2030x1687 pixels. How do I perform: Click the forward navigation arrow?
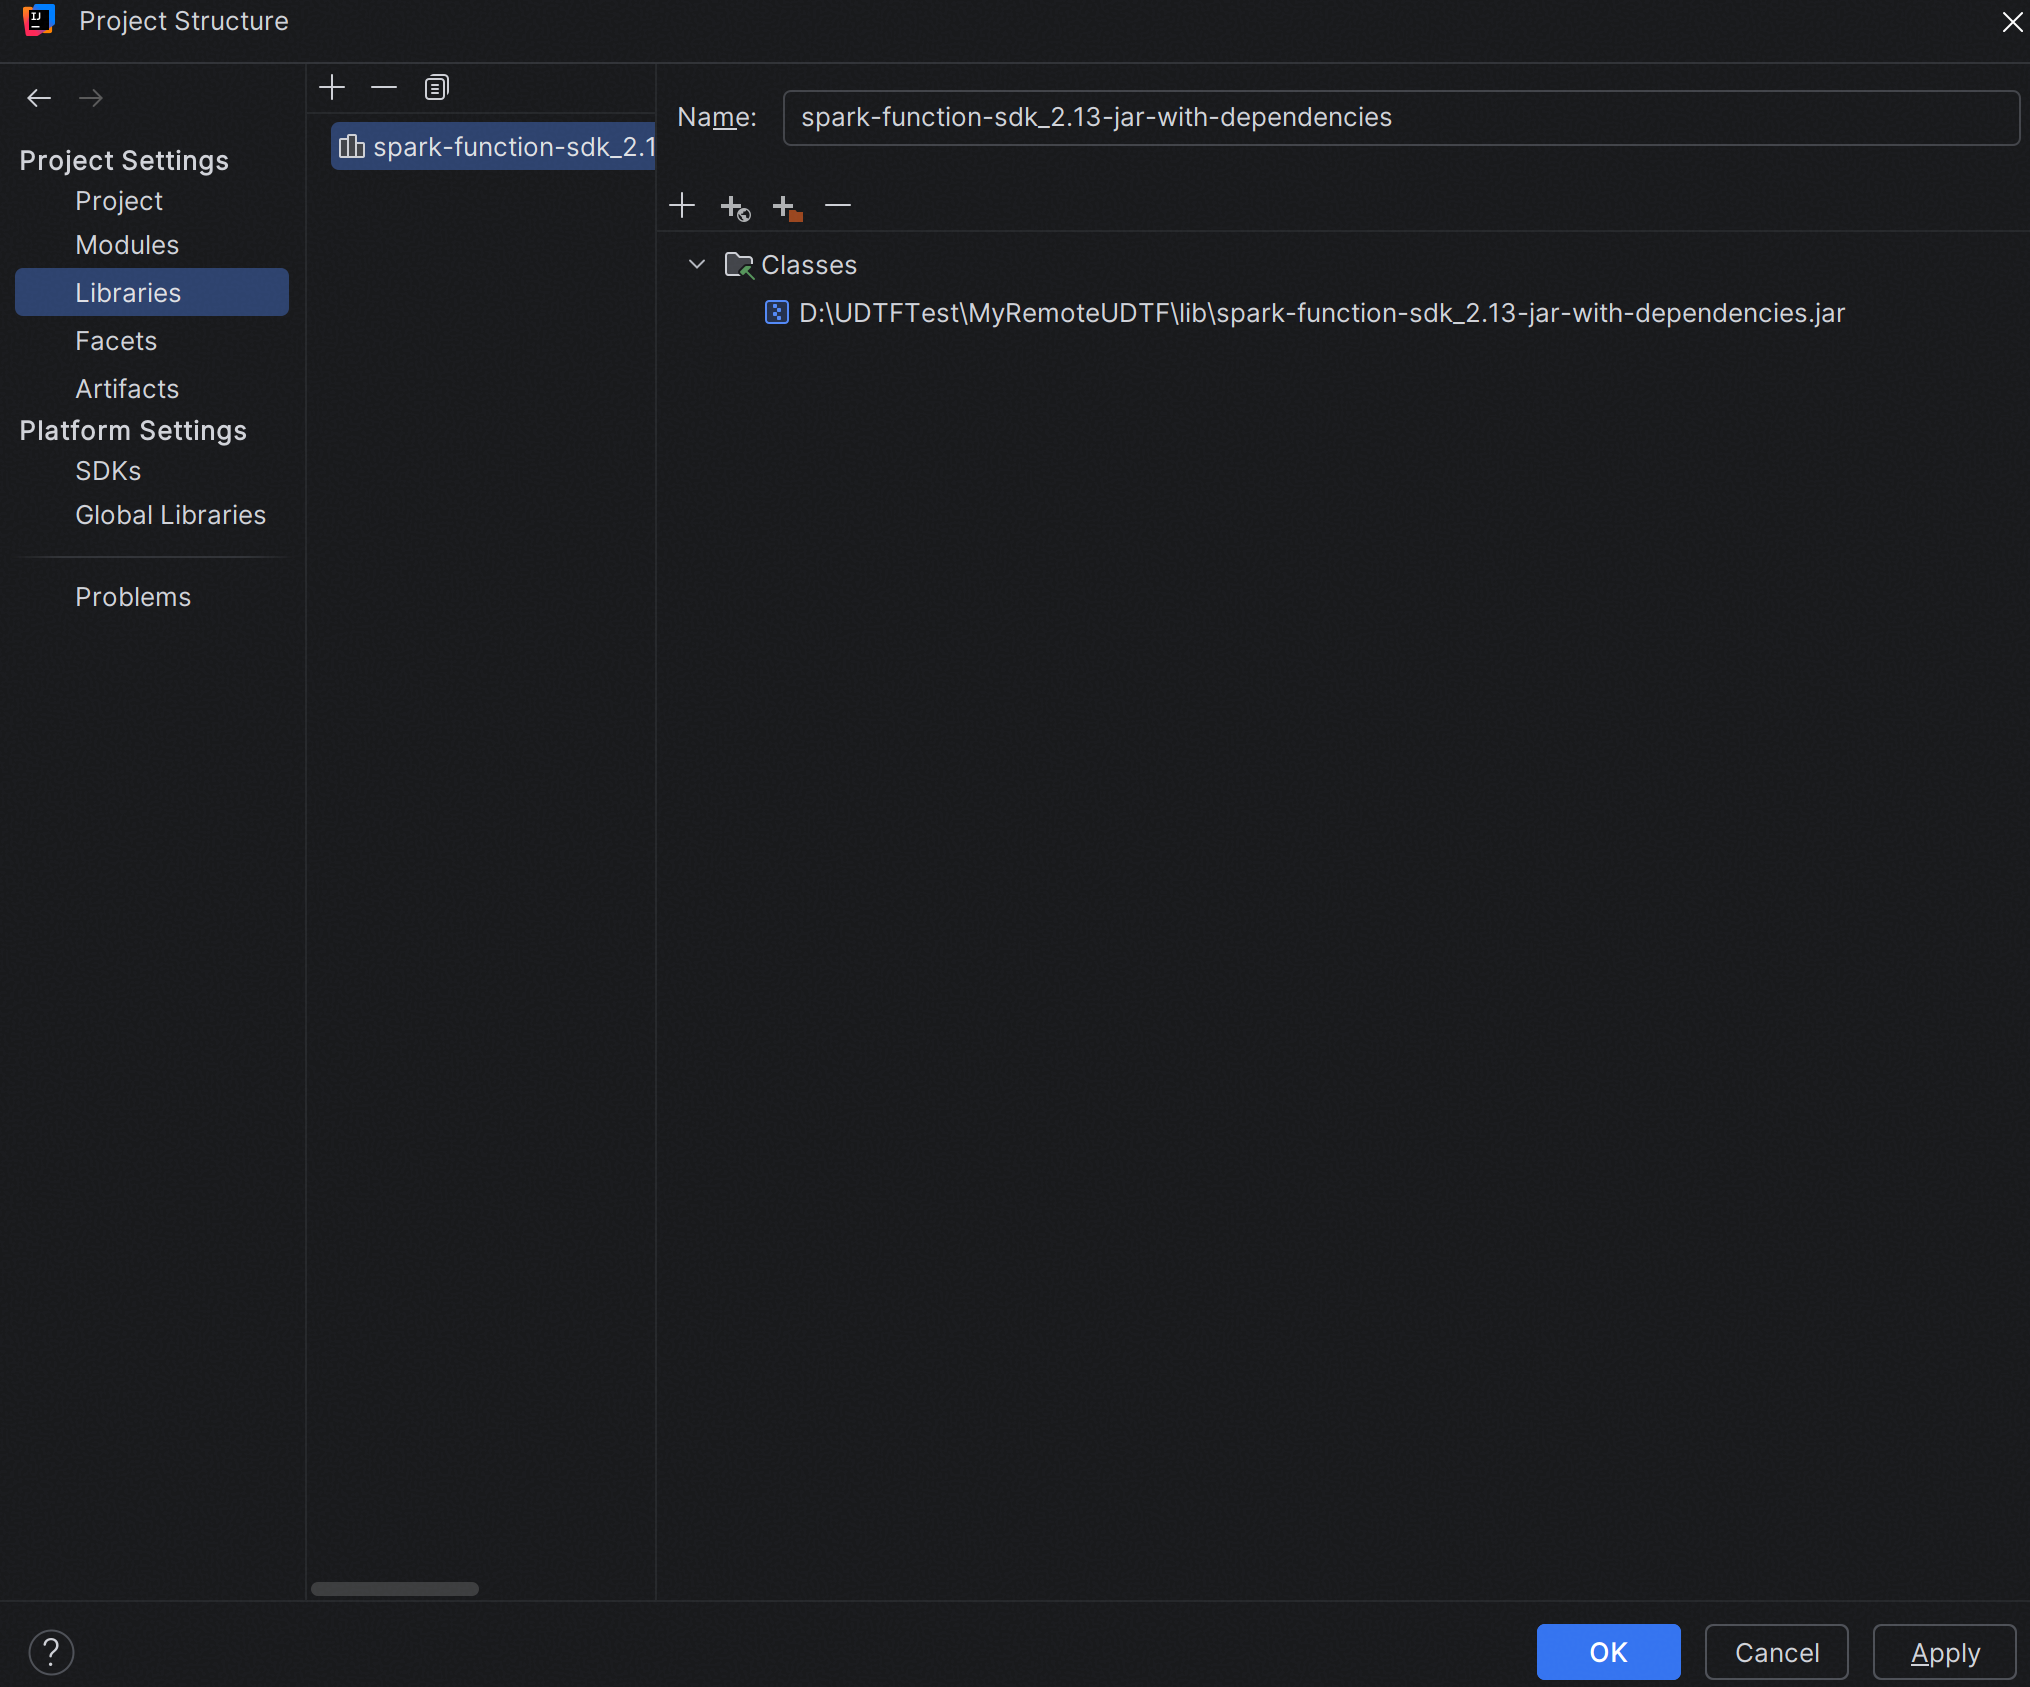(x=91, y=98)
